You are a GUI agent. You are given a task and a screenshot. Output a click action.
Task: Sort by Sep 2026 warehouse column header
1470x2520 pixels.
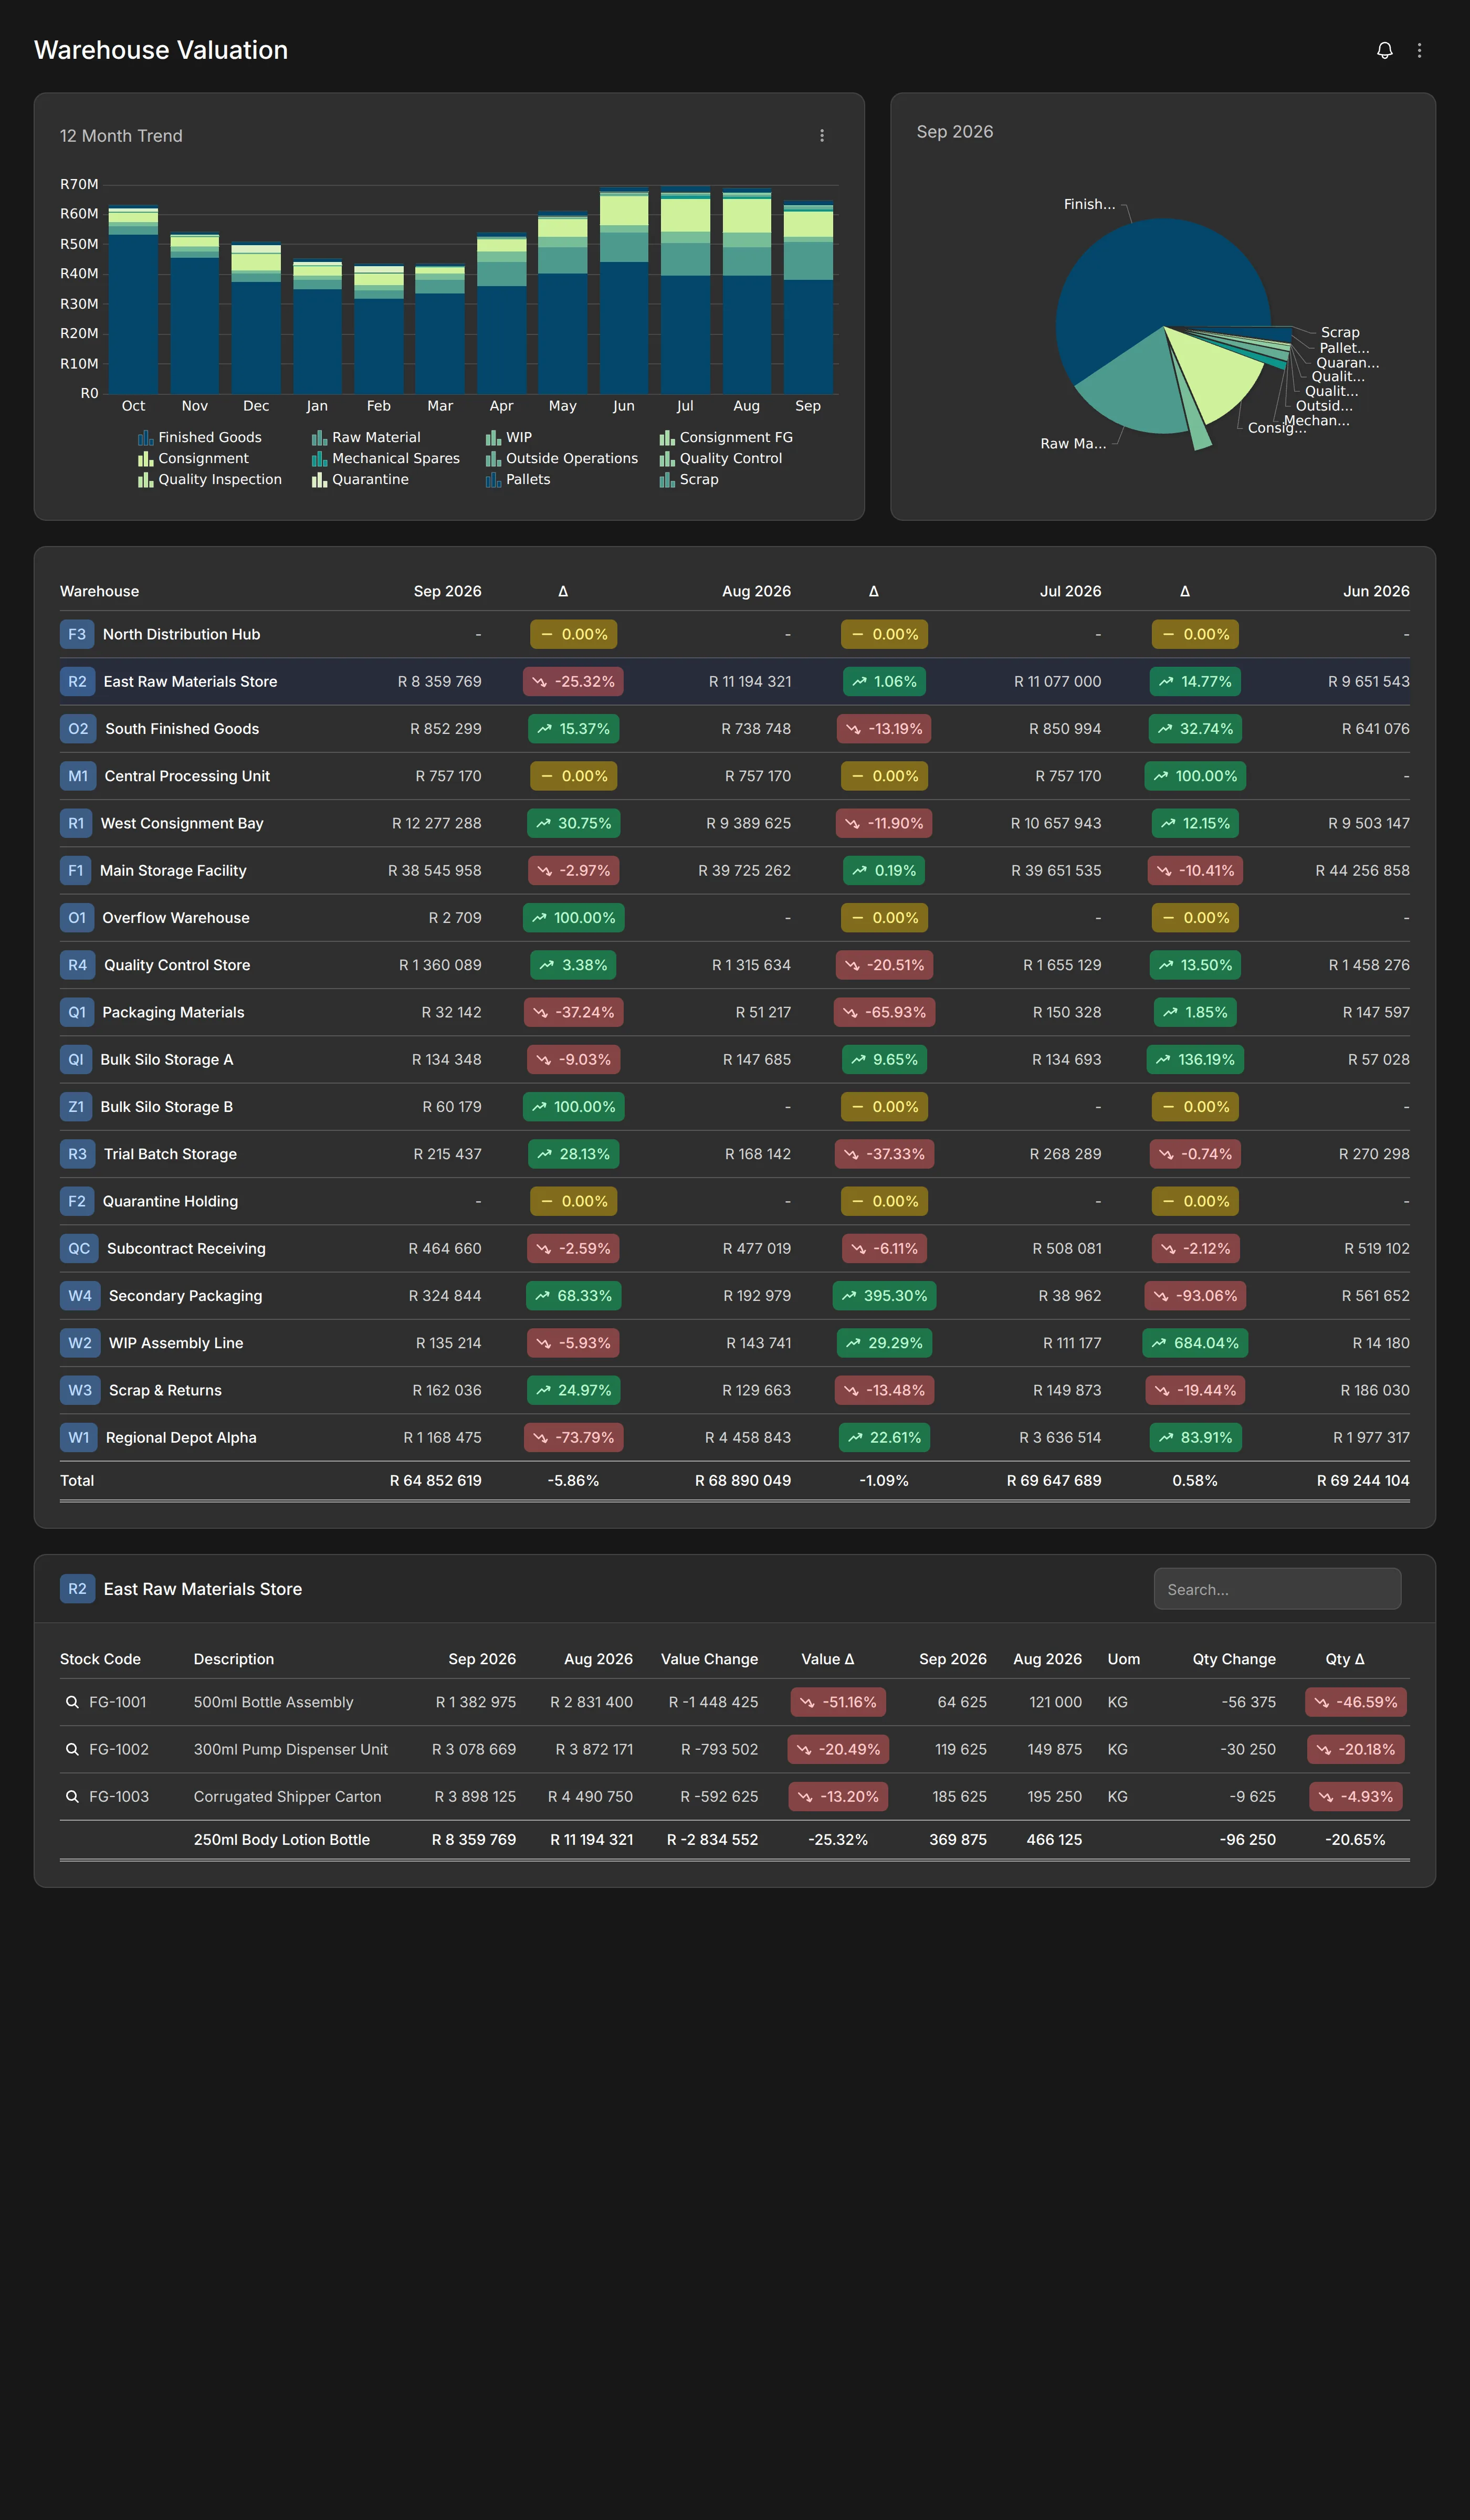447,591
